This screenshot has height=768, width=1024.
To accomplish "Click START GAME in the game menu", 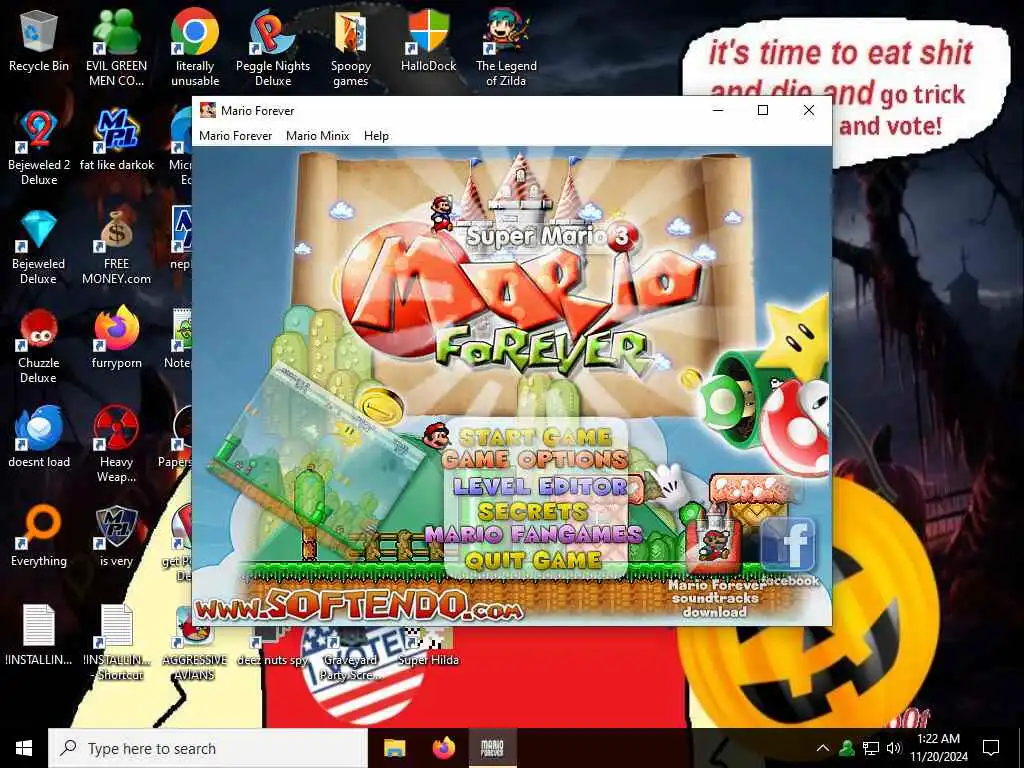I will coord(535,437).
